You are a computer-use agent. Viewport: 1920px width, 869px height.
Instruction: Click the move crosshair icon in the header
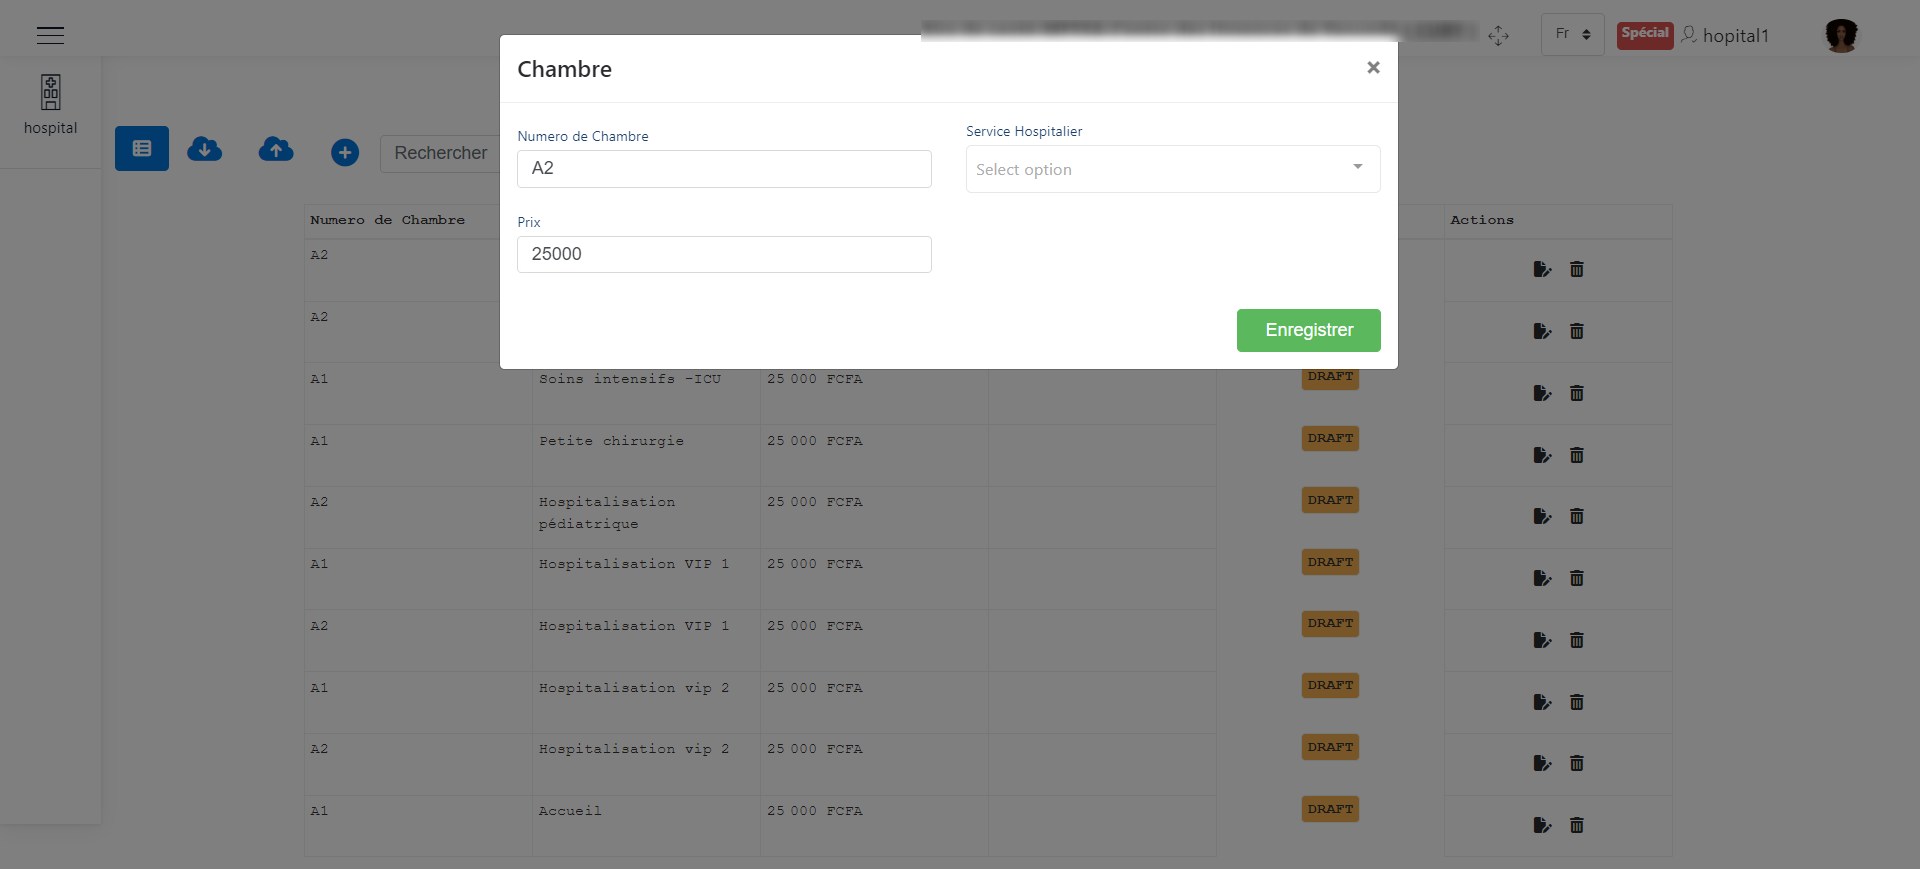[1498, 36]
